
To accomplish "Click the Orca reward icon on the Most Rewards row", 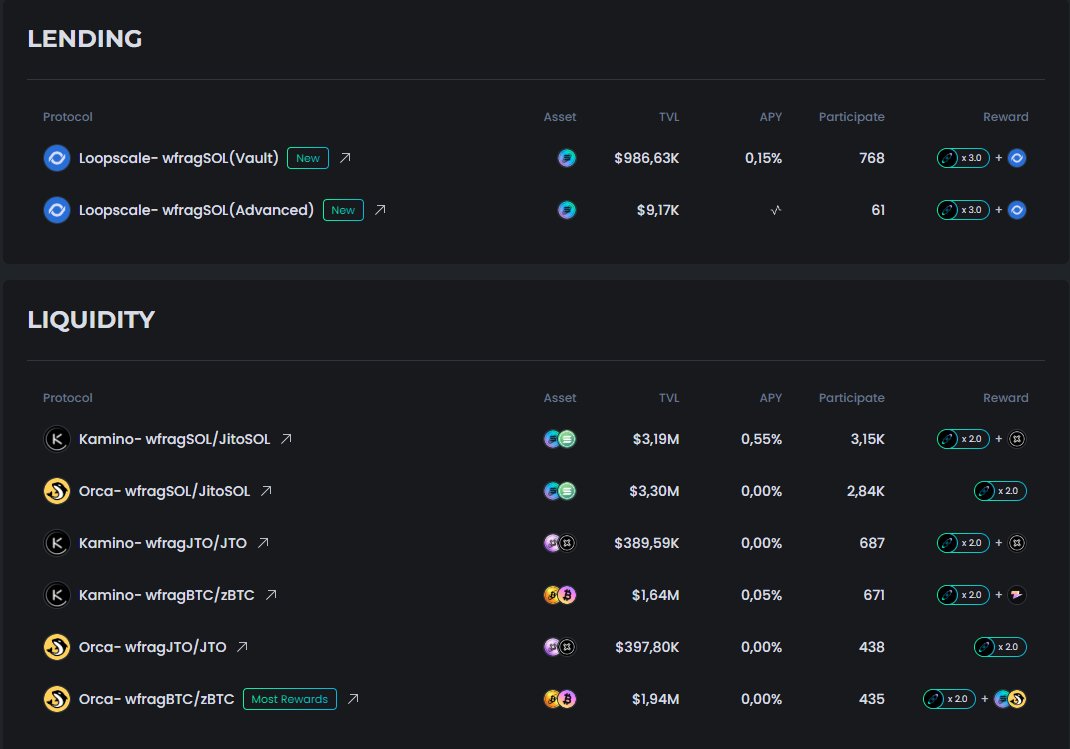I will point(1020,699).
